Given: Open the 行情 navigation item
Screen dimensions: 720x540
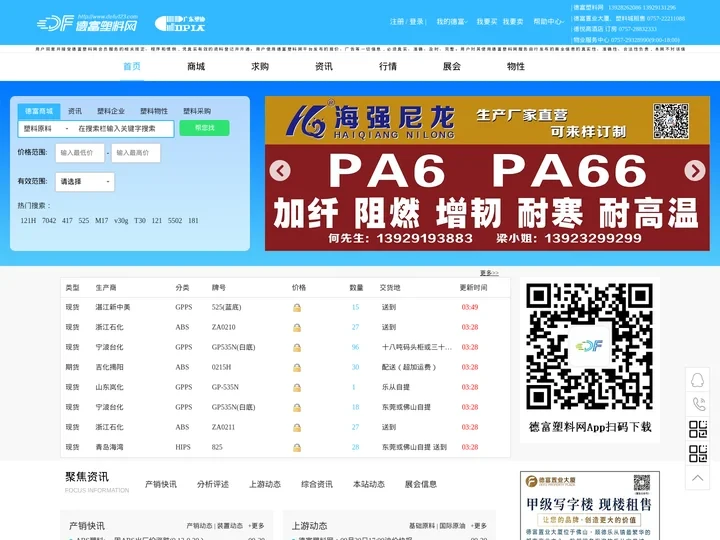Looking at the screenshot, I should click(x=388, y=67).
